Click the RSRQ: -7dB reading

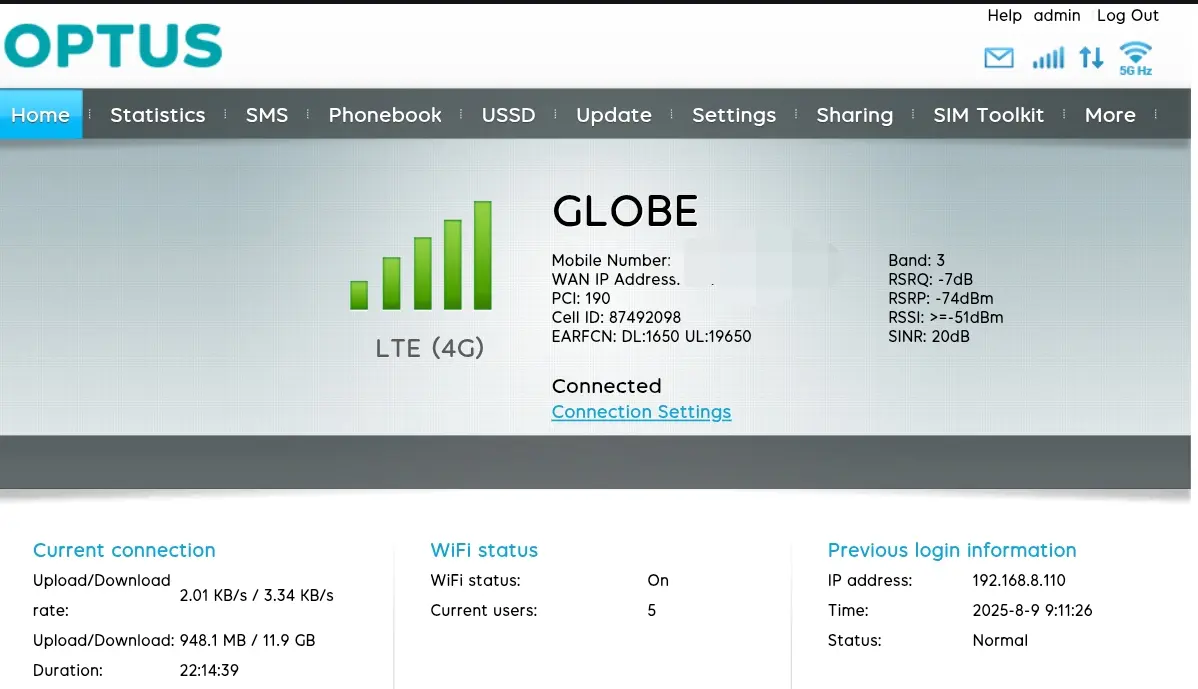tap(930, 280)
